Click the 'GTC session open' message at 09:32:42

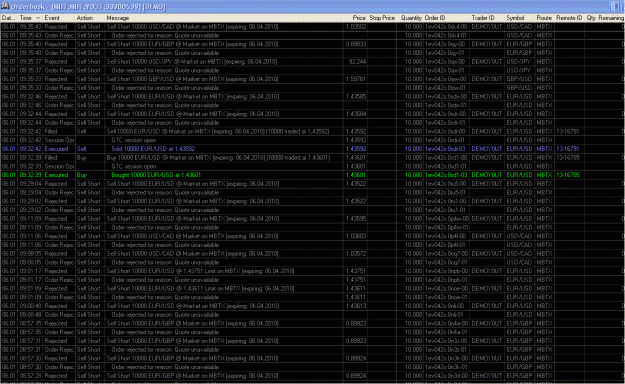(134, 140)
